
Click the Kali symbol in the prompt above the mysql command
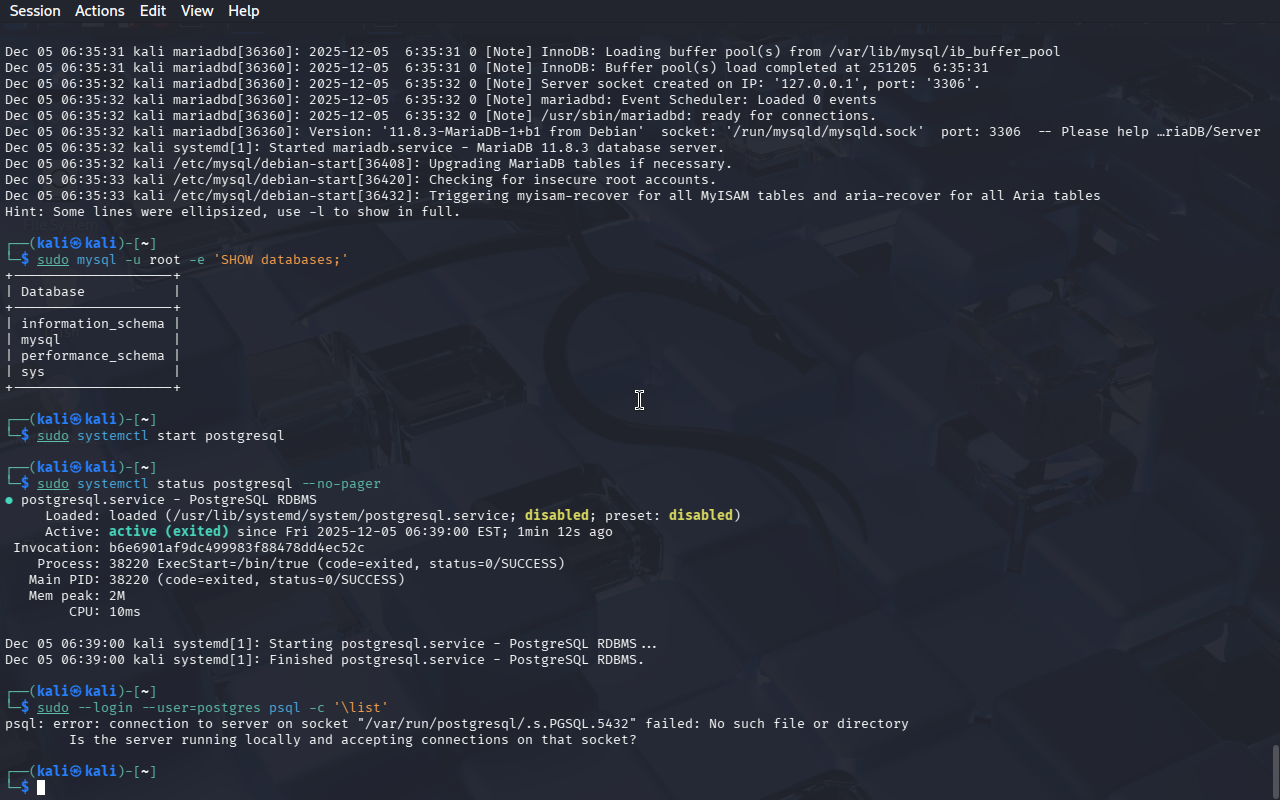pos(76,244)
